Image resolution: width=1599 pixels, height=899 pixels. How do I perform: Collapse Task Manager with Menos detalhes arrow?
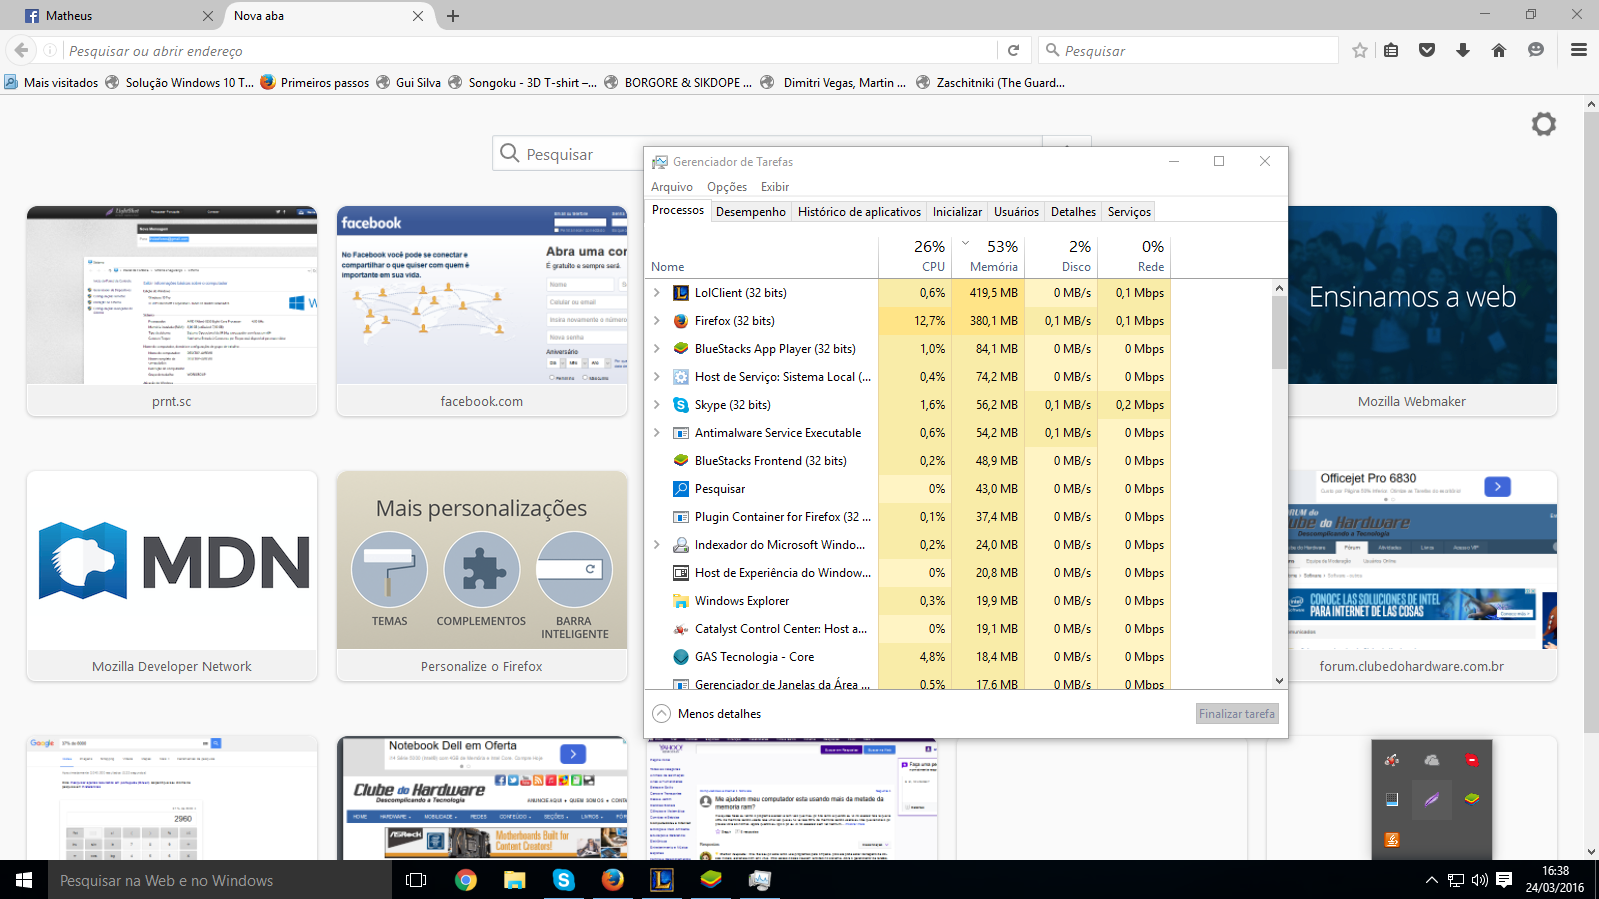coord(661,714)
